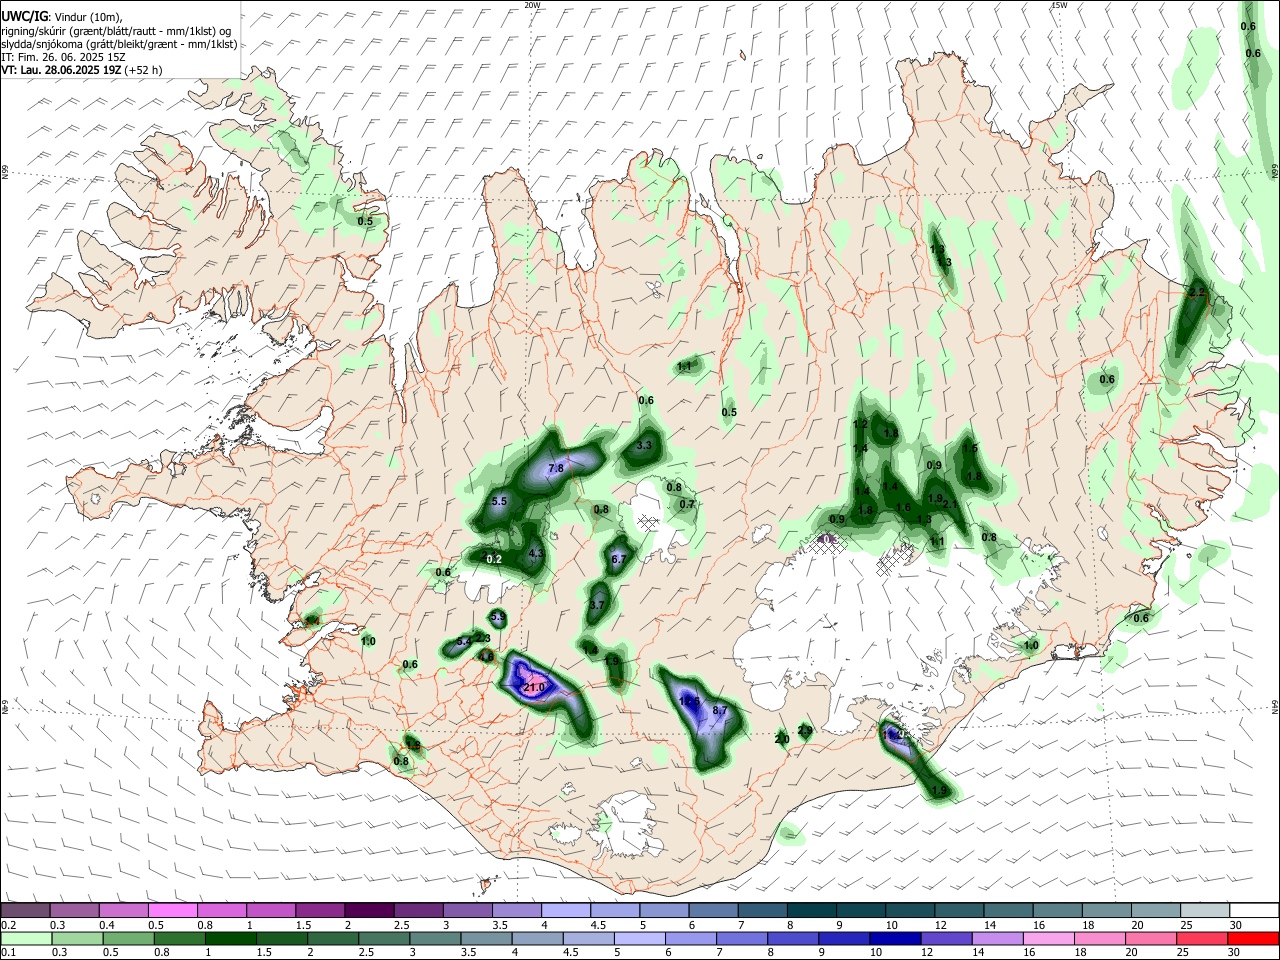The width and height of the screenshot is (1280, 960).
Task: Click lower legend darkest green swatch at 1
Action: tap(229, 939)
